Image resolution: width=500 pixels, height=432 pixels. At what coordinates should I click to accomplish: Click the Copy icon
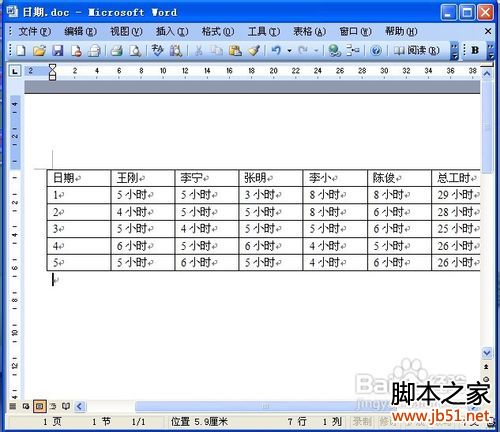click(x=217, y=51)
